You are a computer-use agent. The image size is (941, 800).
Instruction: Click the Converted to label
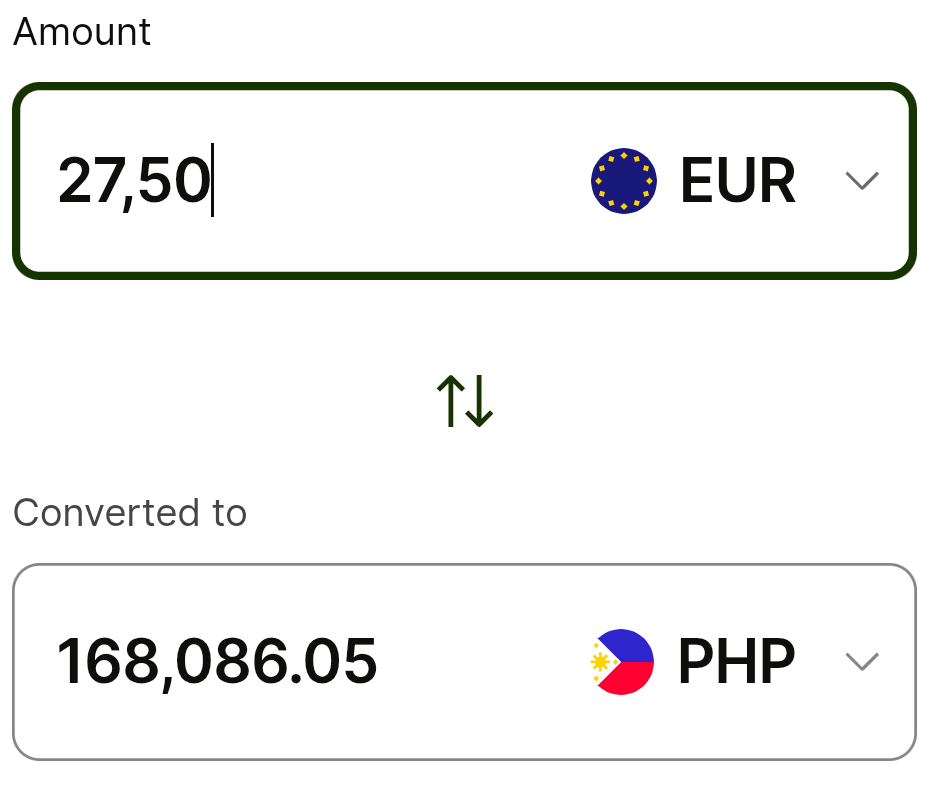click(130, 513)
